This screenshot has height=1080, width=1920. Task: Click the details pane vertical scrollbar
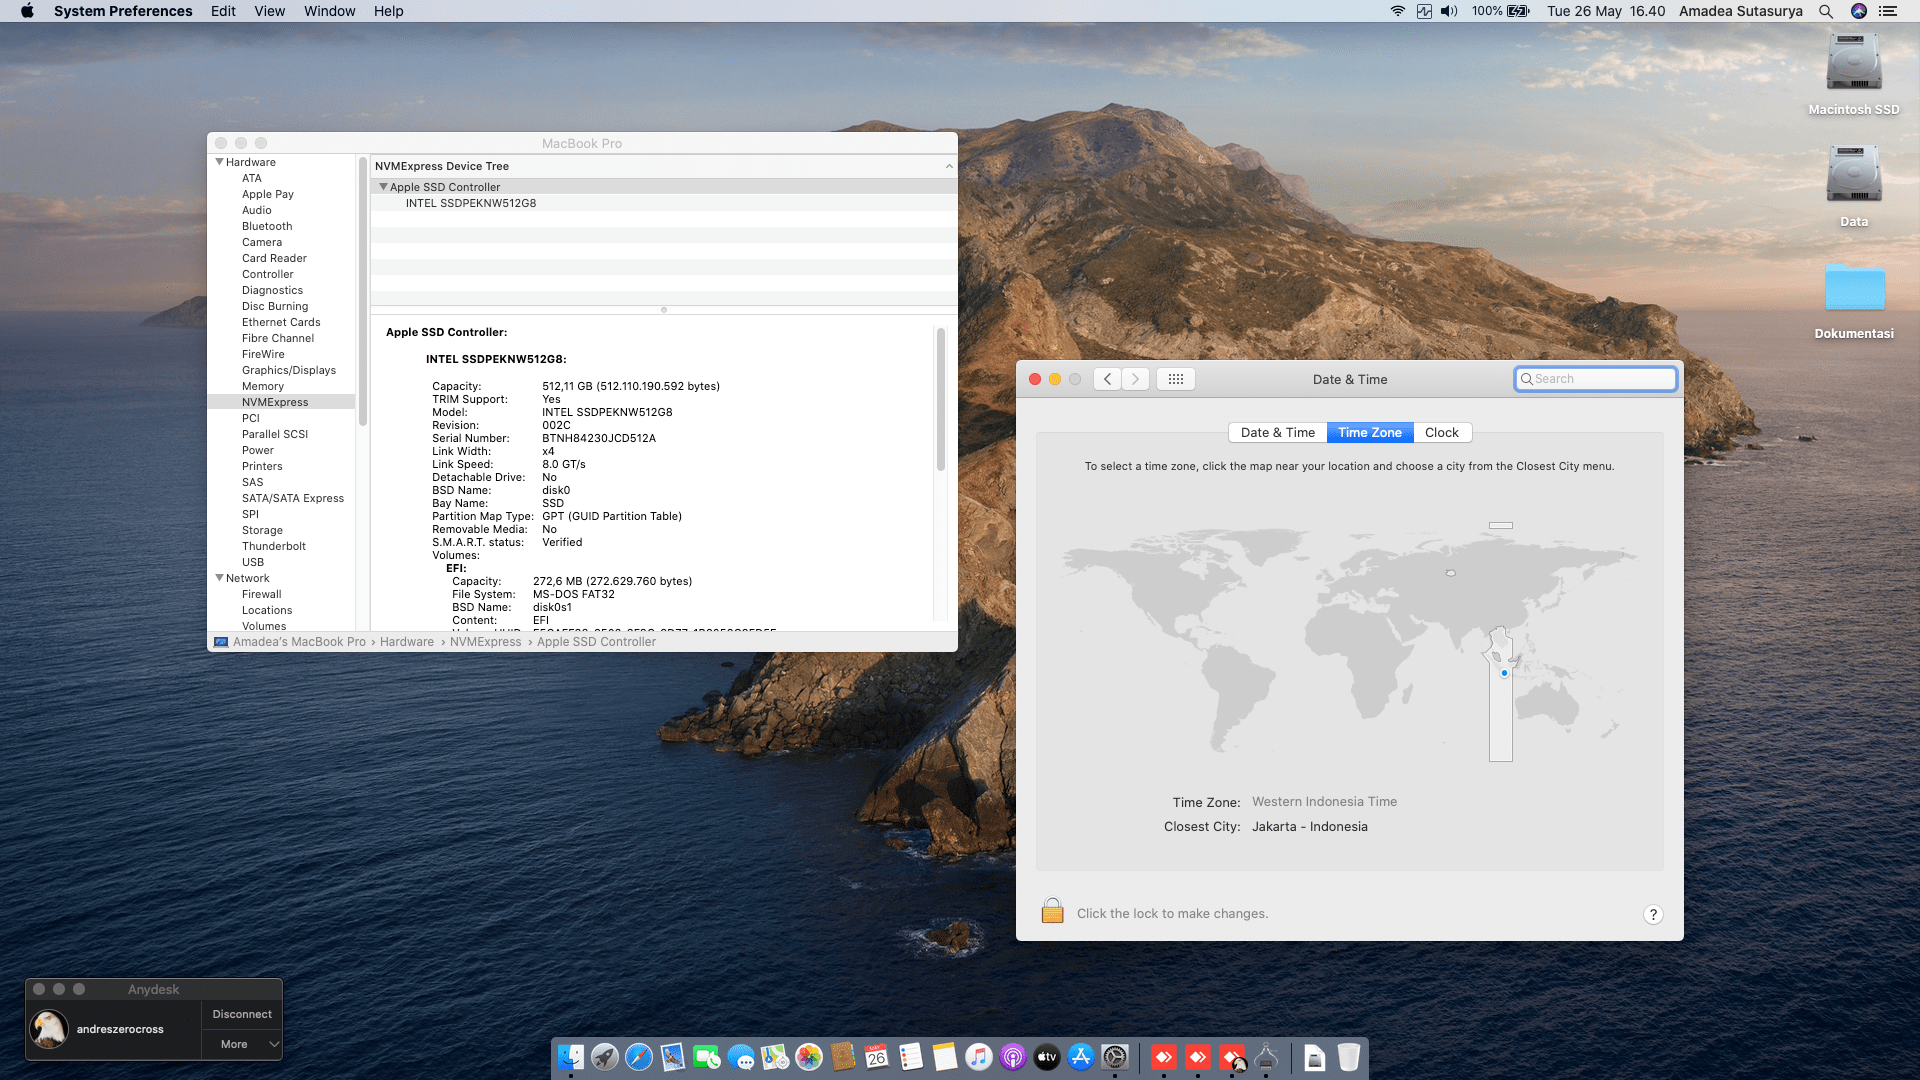pyautogui.click(x=940, y=400)
